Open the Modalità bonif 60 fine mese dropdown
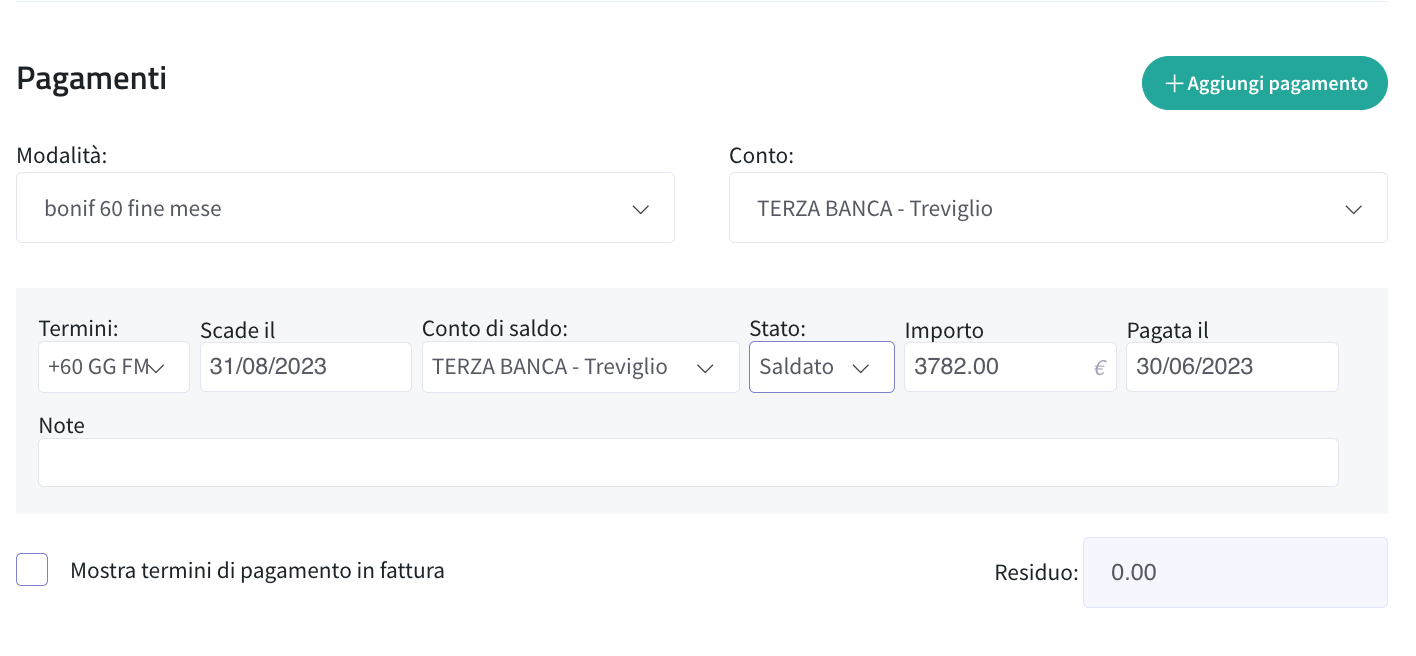This screenshot has height=656, width=1416. 345,208
